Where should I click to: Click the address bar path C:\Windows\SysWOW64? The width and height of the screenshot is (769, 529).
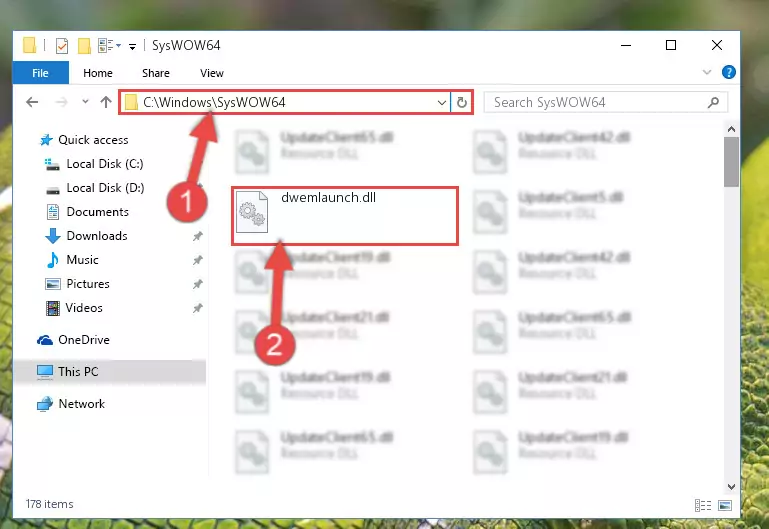(x=214, y=102)
